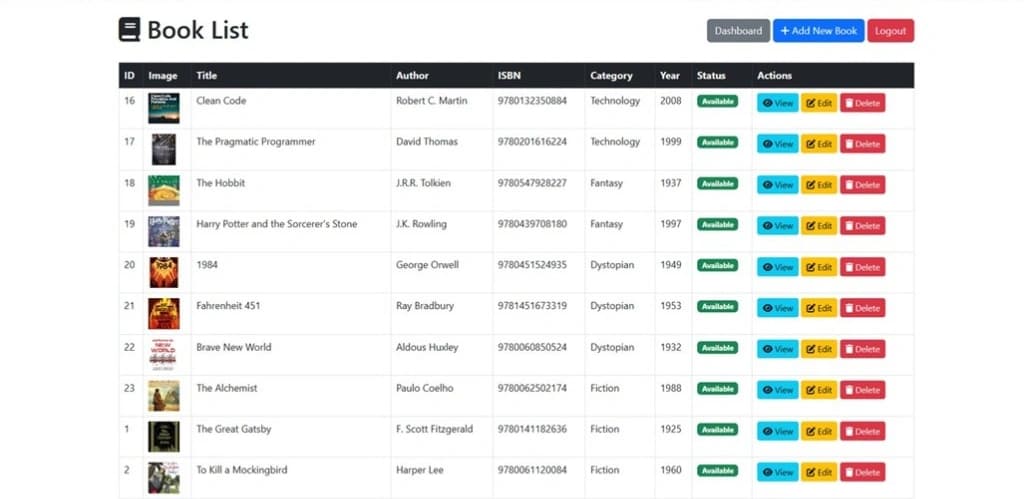Edit The Pragmatic Programmer entry

[x=819, y=144]
